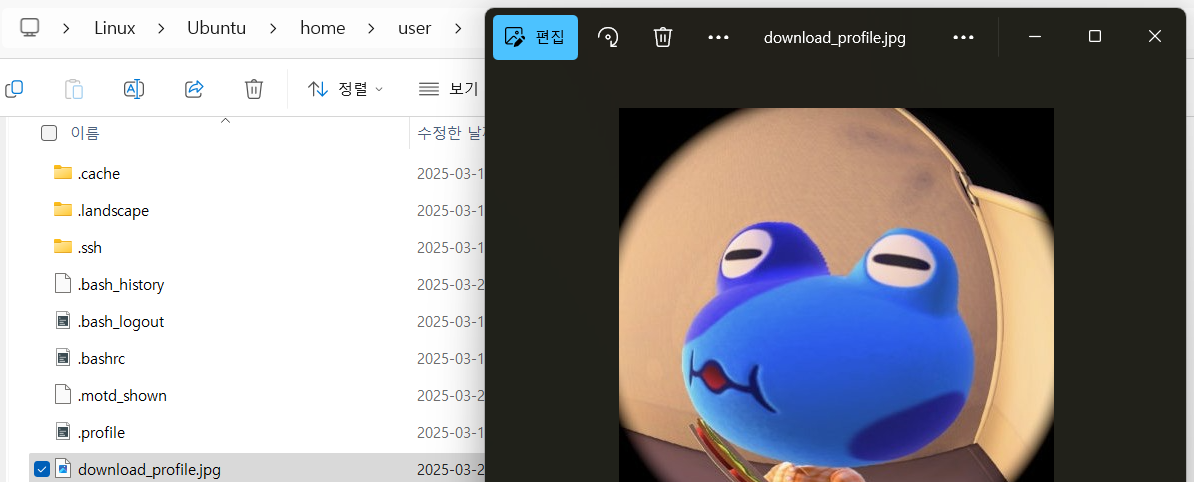Open the 보기 view menu
The width and height of the screenshot is (1194, 482).
click(x=449, y=89)
